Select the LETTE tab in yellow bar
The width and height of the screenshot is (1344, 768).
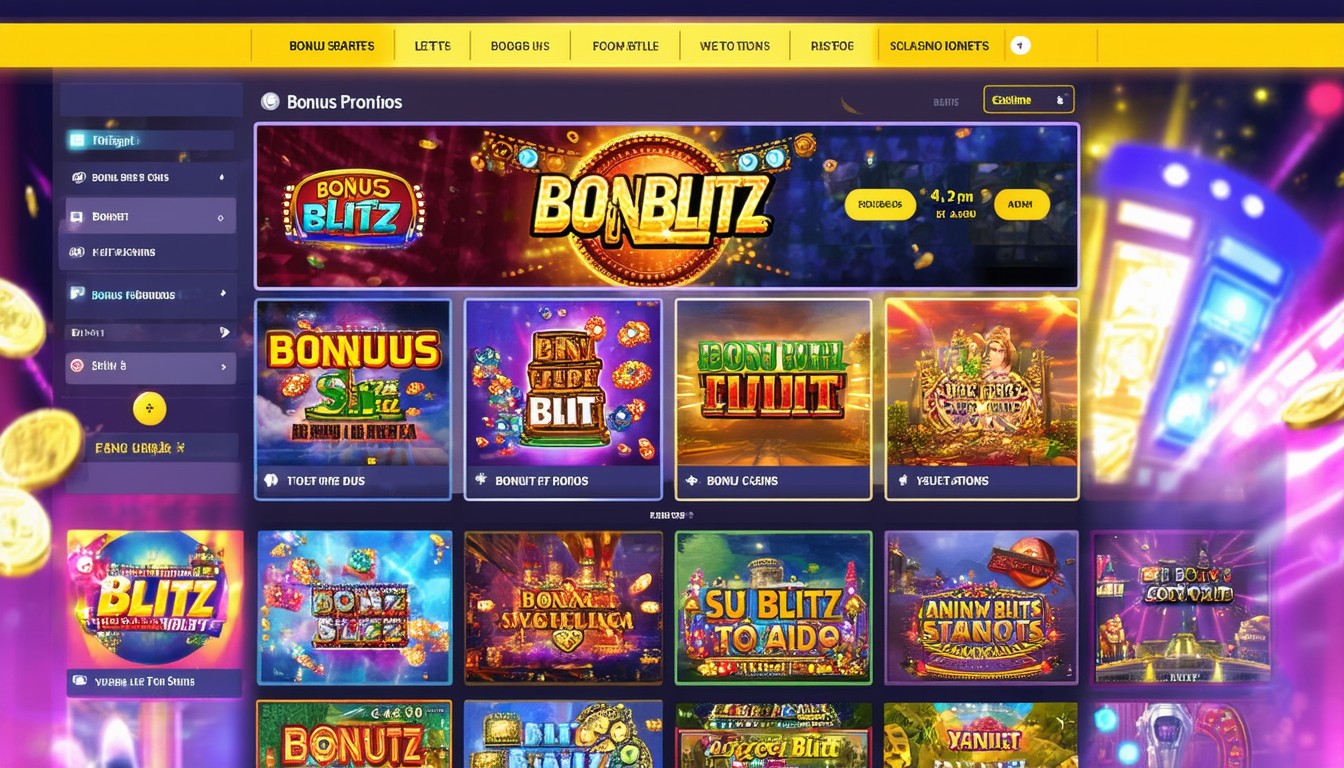click(x=432, y=46)
